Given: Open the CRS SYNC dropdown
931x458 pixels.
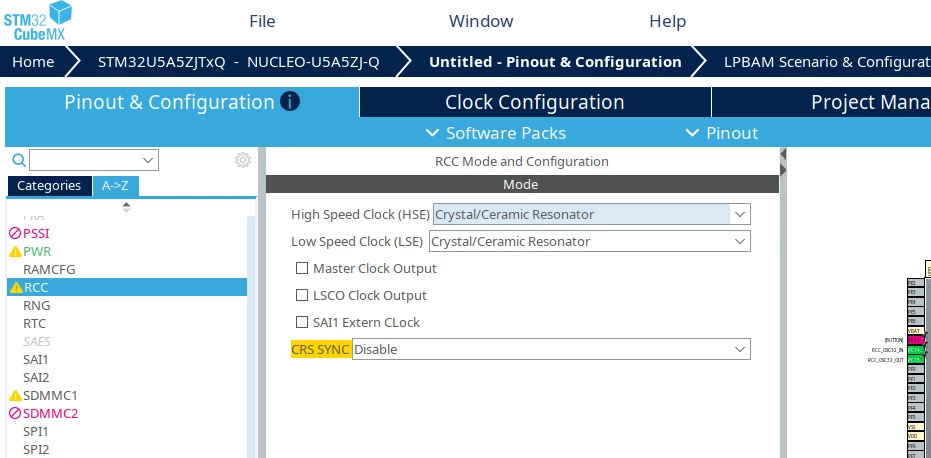Looking at the screenshot, I should pos(551,349).
